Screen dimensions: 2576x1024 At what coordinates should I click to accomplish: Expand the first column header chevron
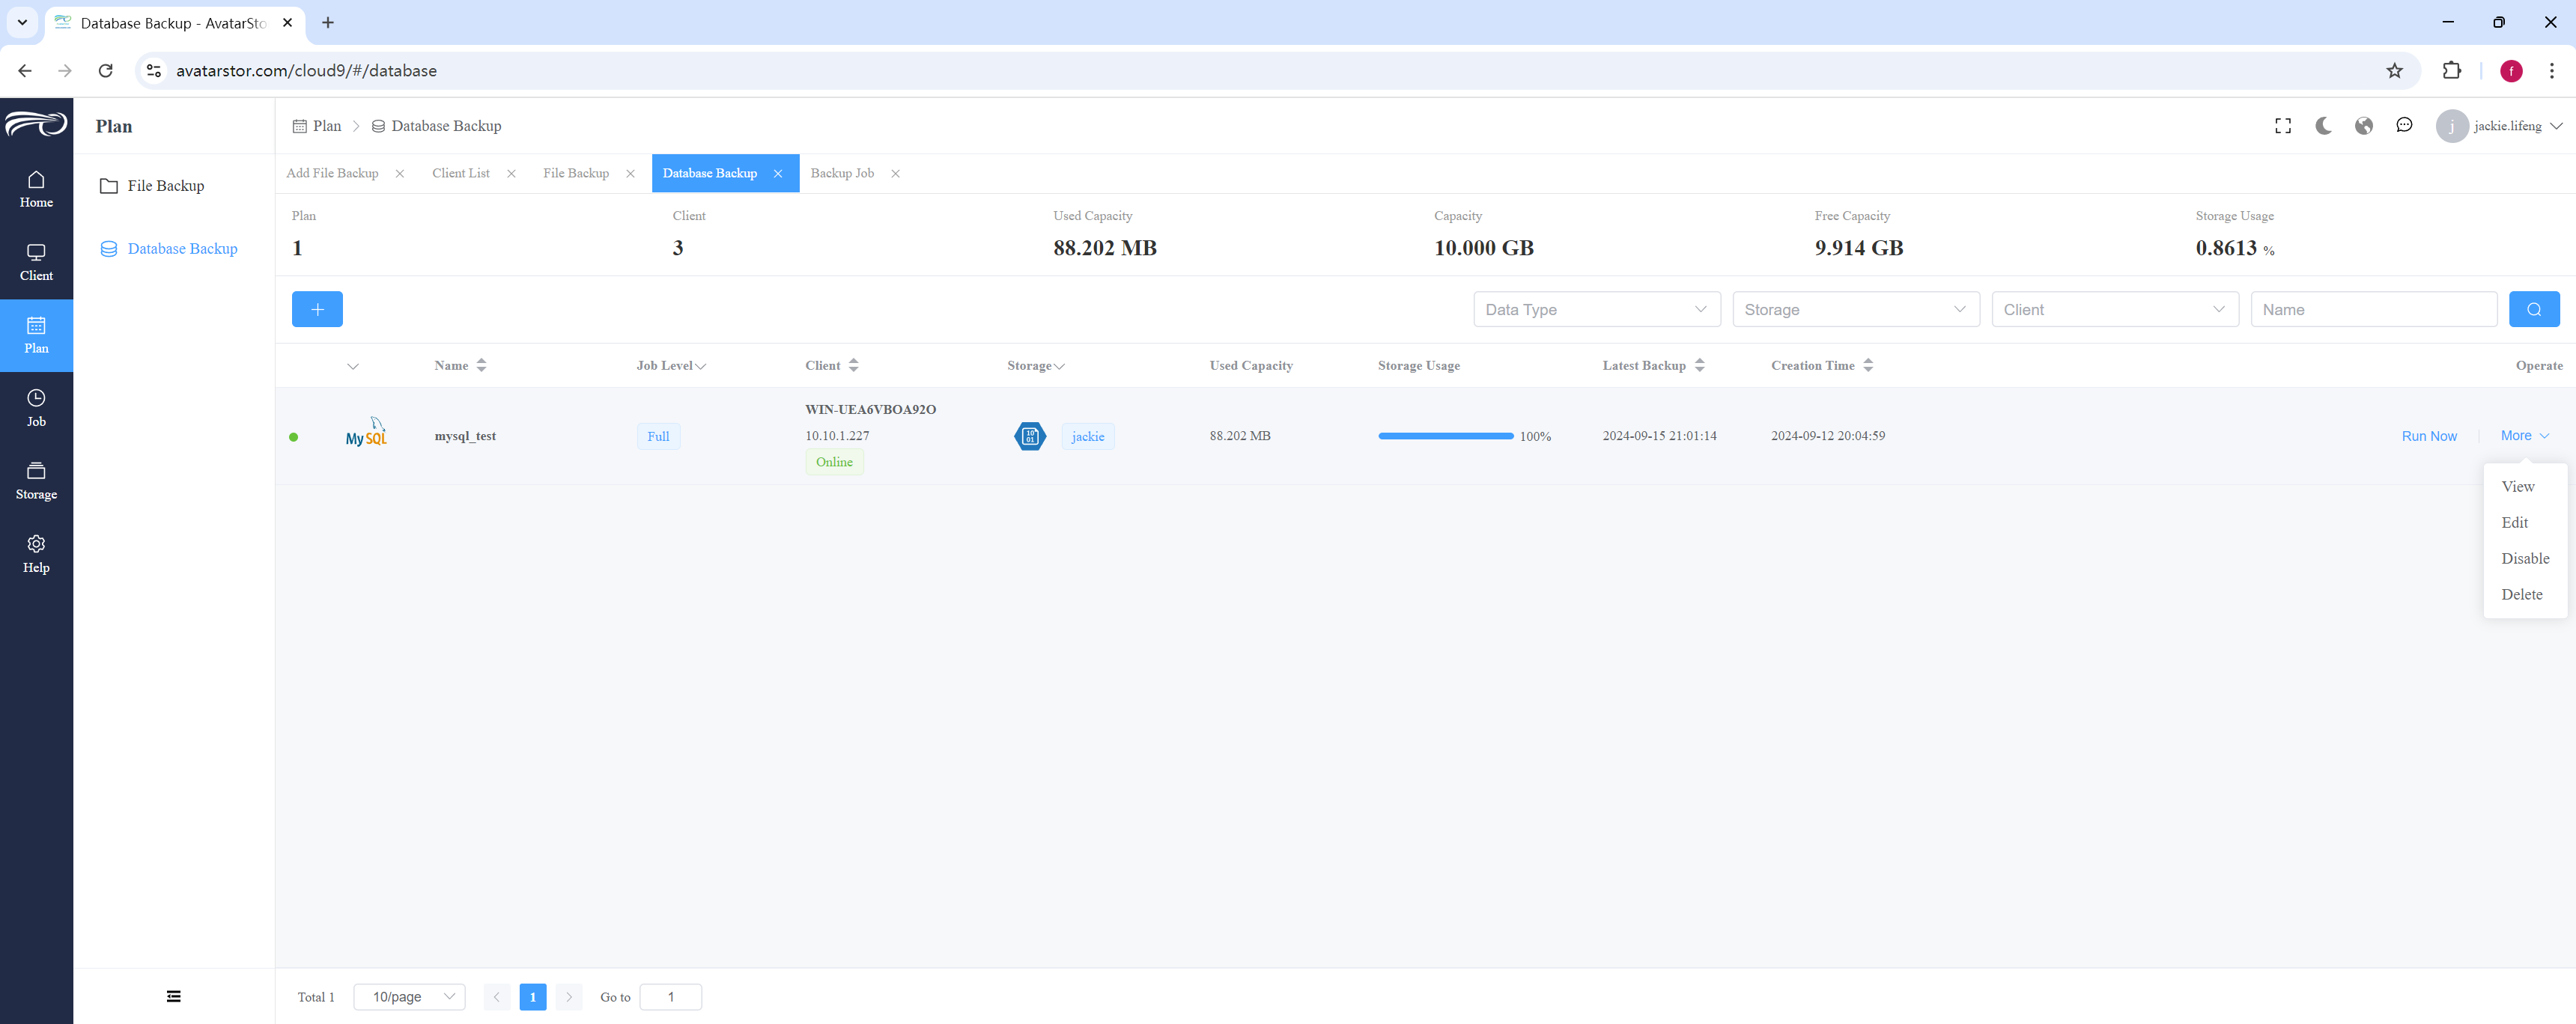tap(353, 366)
